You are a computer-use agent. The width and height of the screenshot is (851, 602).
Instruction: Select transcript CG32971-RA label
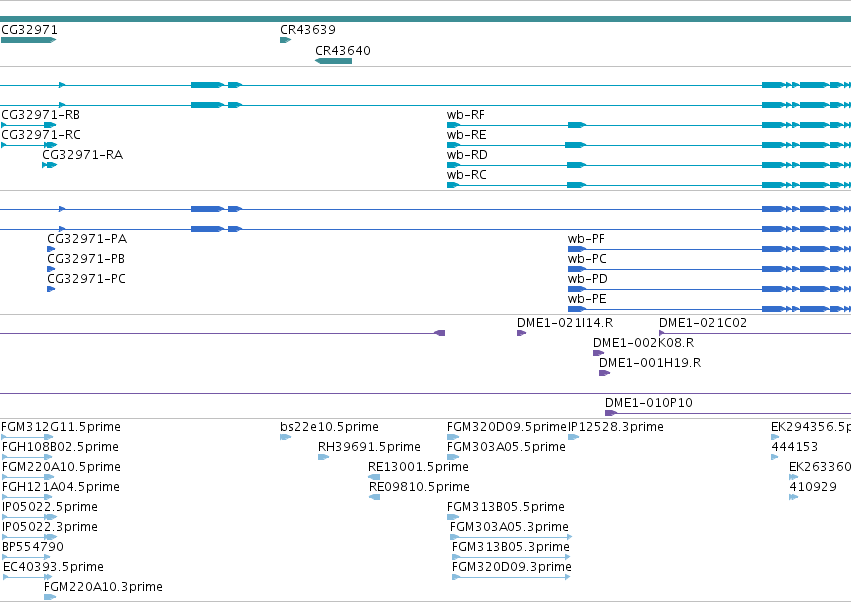pos(82,155)
